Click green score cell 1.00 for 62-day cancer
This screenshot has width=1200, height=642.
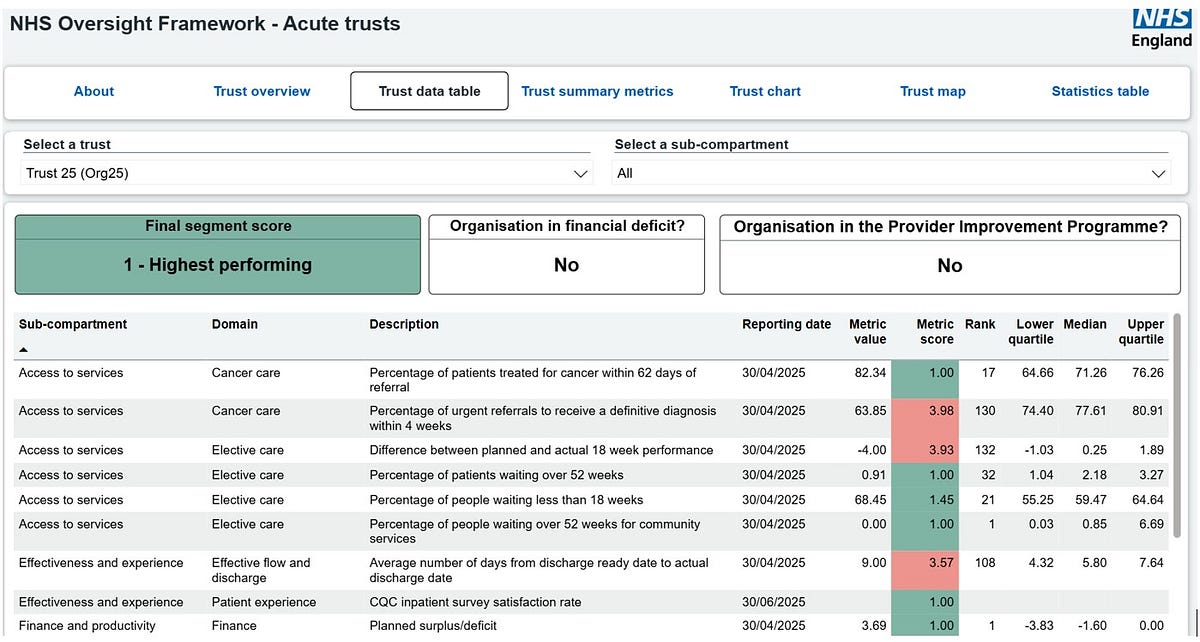coord(925,380)
